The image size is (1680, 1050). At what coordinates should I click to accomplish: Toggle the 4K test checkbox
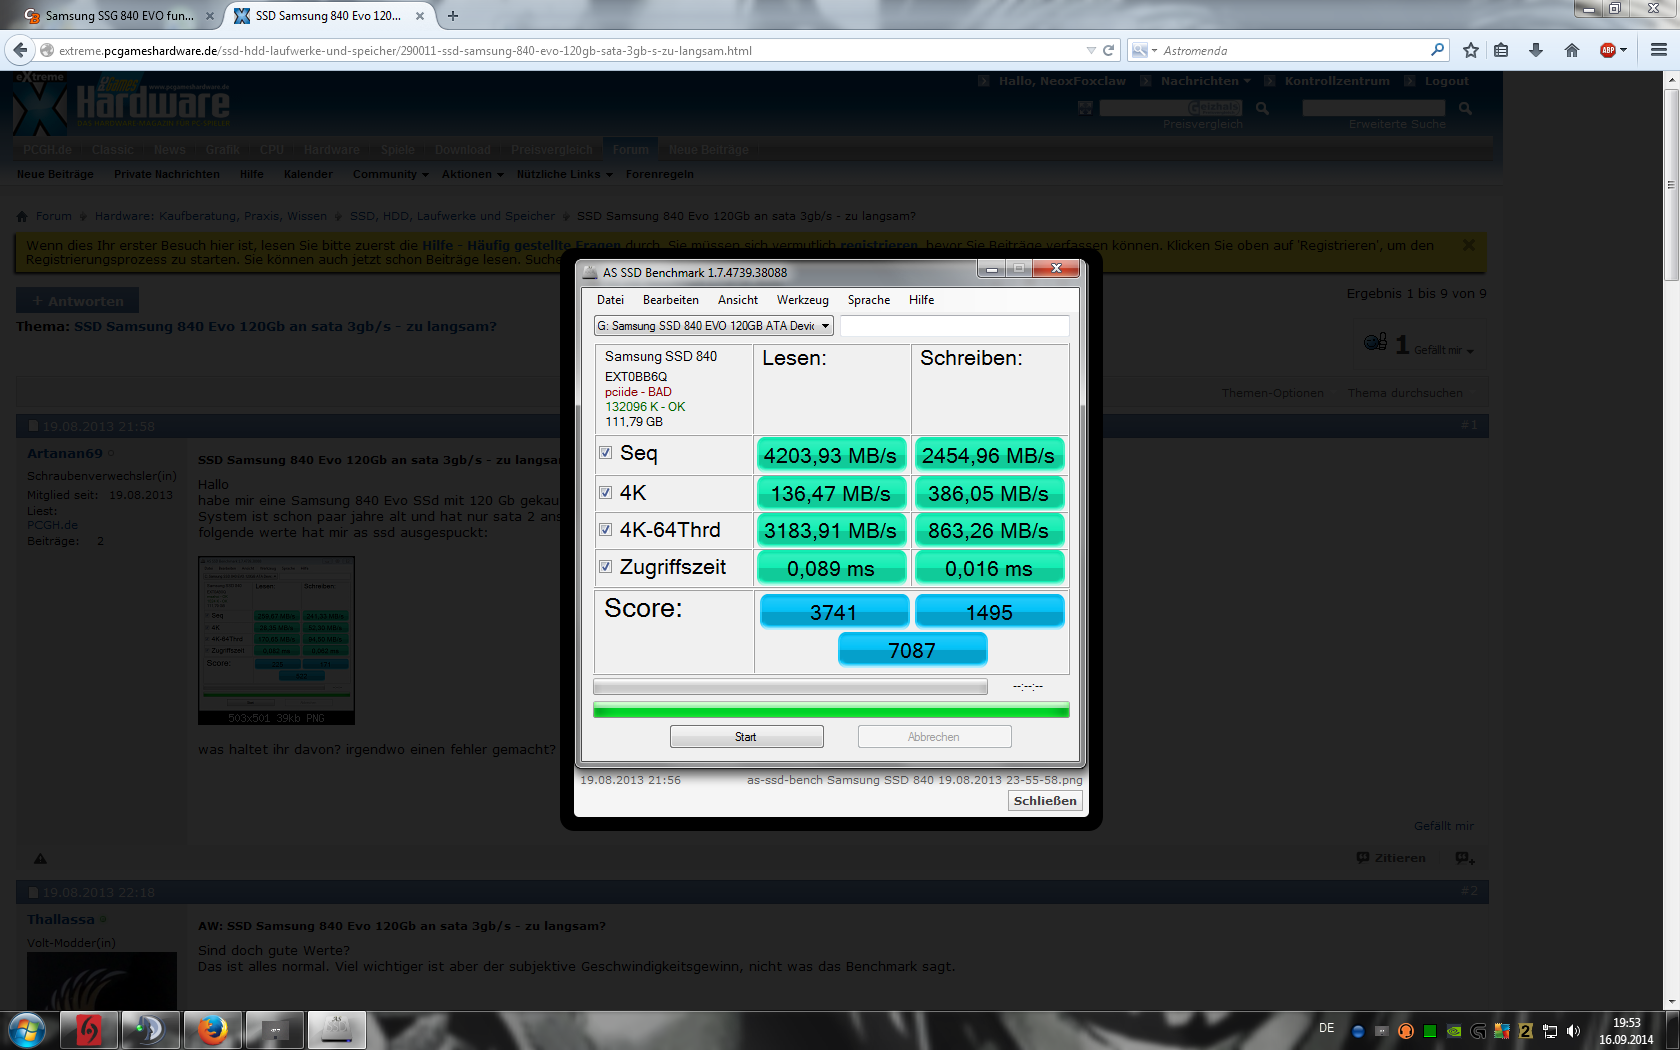coord(605,492)
